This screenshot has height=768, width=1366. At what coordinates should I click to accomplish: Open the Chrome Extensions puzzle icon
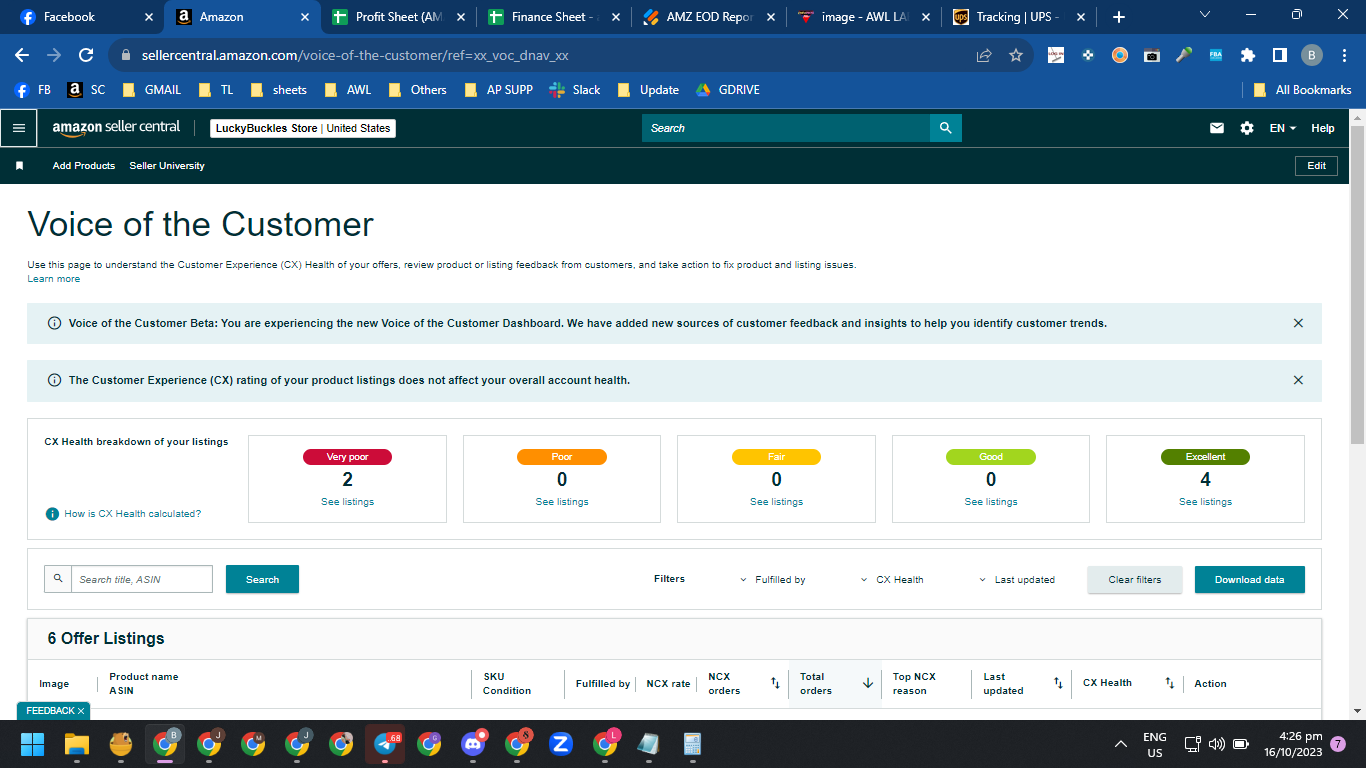(x=1248, y=55)
